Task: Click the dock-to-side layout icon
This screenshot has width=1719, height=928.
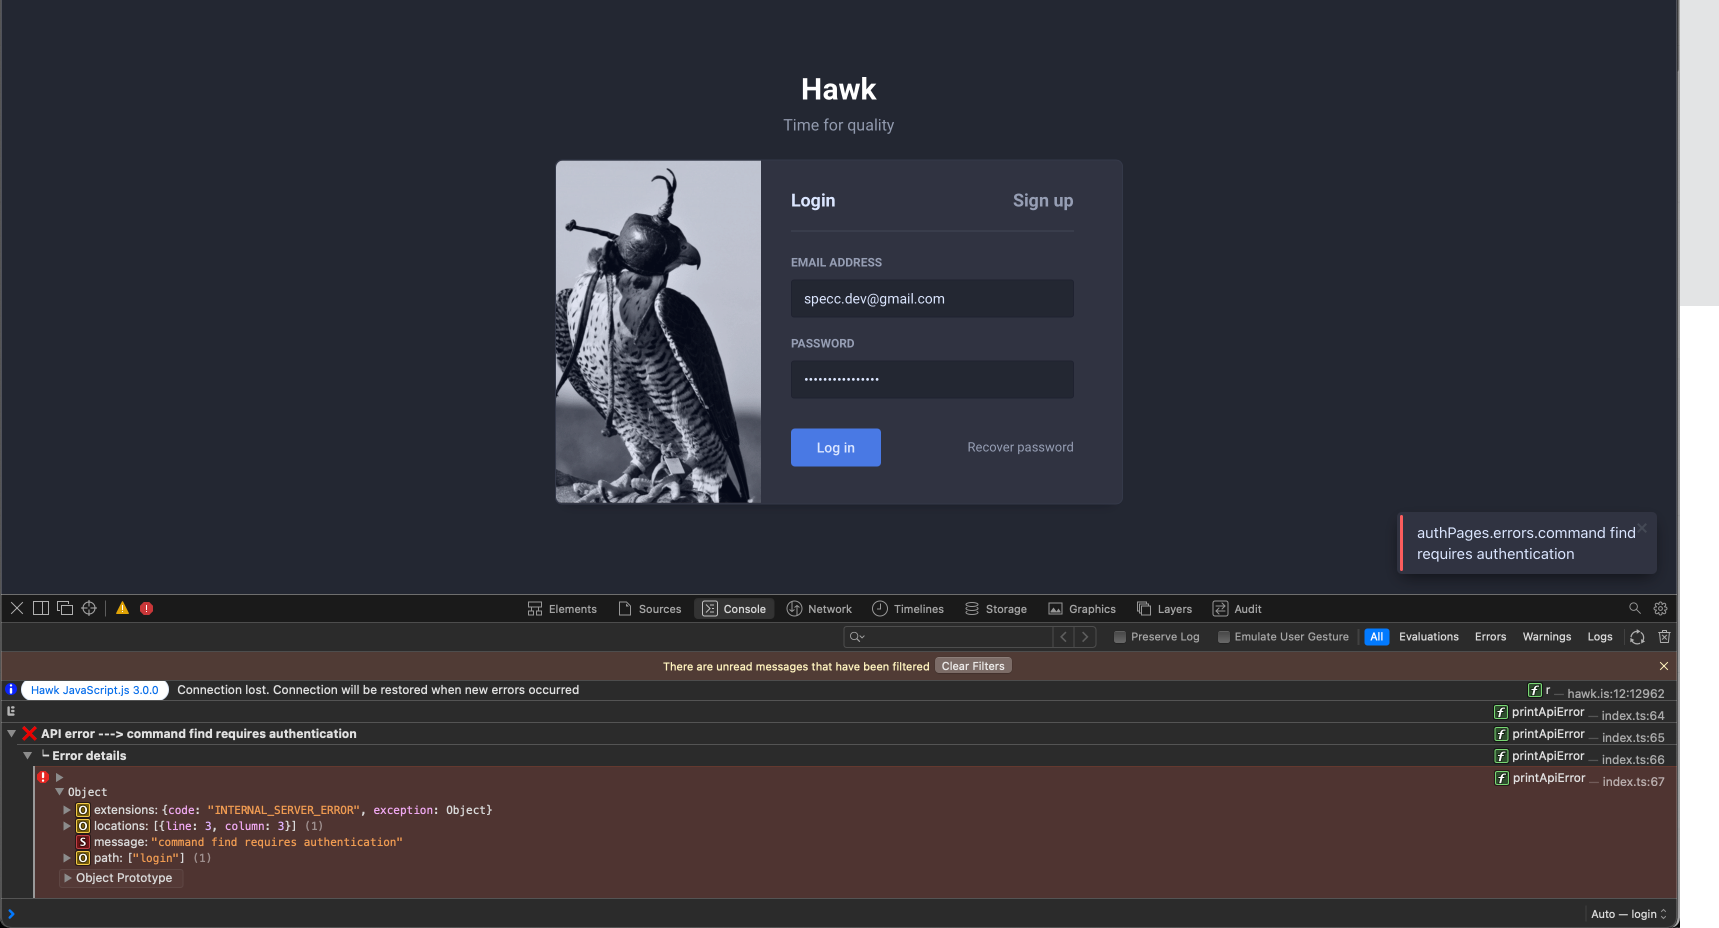Action: click(x=41, y=608)
